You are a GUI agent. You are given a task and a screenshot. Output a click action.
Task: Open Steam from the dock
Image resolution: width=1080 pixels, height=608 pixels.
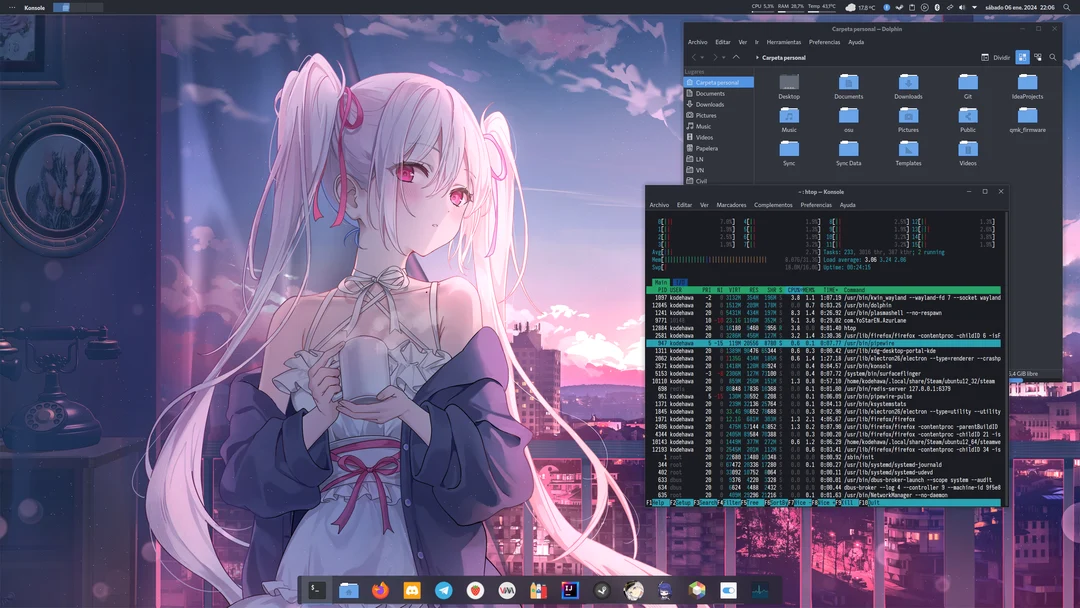tap(602, 590)
